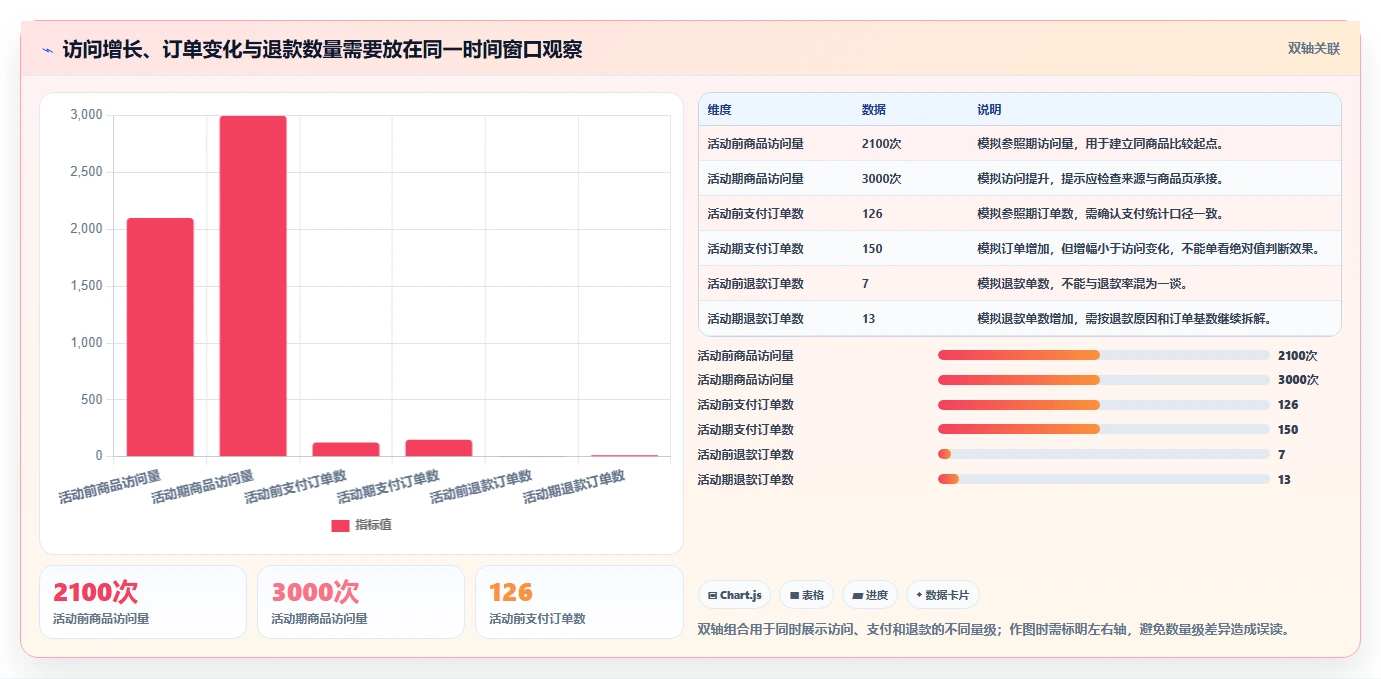The width and height of the screenshot is (1381, 679).
Task: Click the 活动前支付订单数 bar in chart
Action: [346, 449]
